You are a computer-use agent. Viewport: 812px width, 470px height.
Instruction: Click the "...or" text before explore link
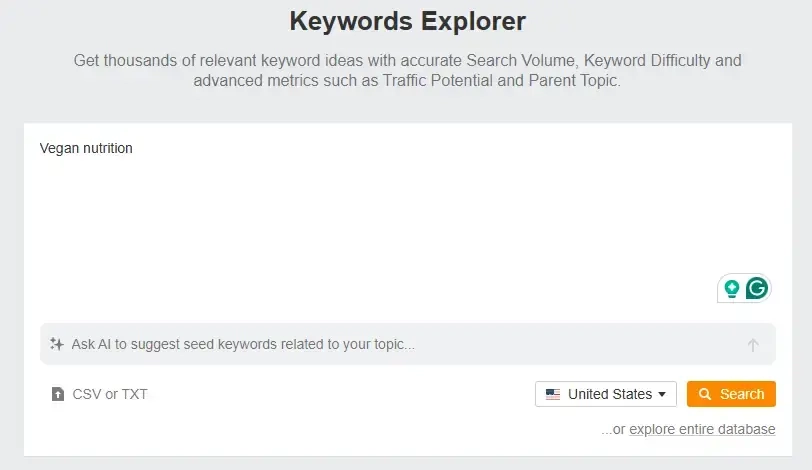[x=613, y=429]
